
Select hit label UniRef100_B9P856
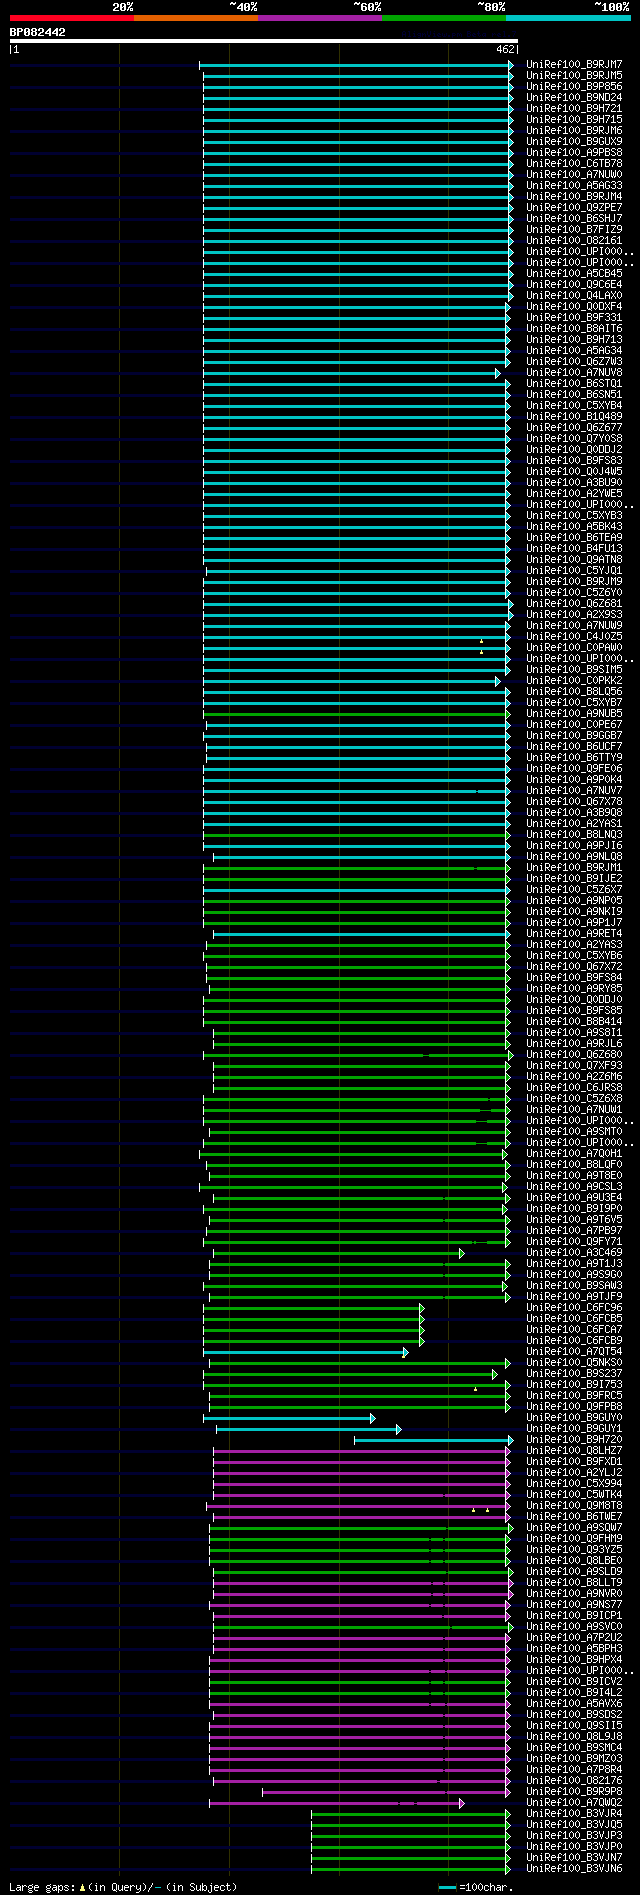[x=574, y=87]
